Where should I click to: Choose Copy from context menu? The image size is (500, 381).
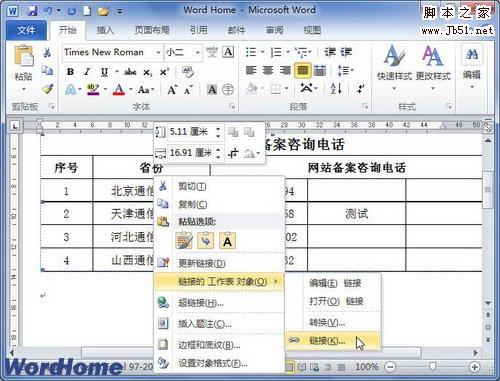click(219, 204)
